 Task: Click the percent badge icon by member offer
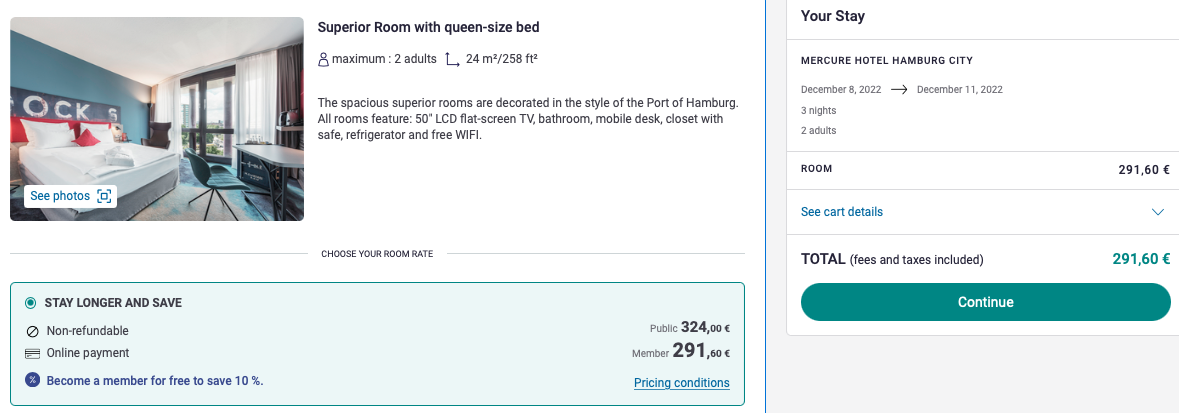coord(32,380)
